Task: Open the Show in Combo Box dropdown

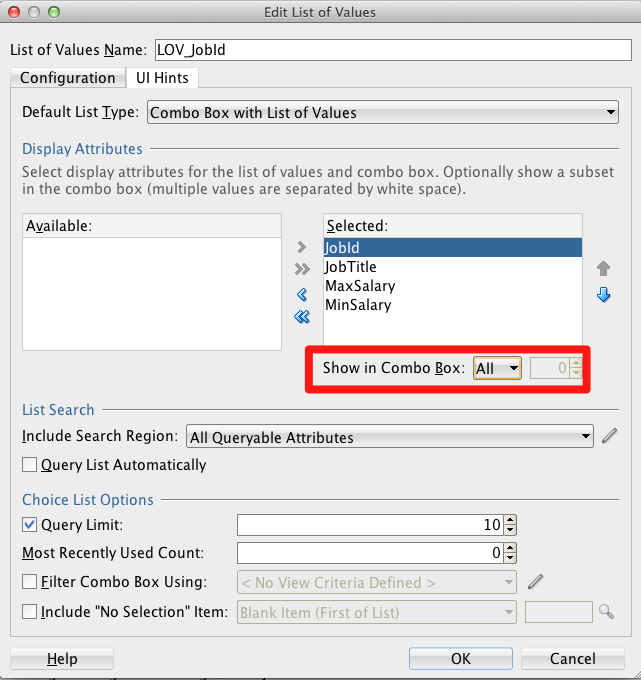Action: (497, 368)
